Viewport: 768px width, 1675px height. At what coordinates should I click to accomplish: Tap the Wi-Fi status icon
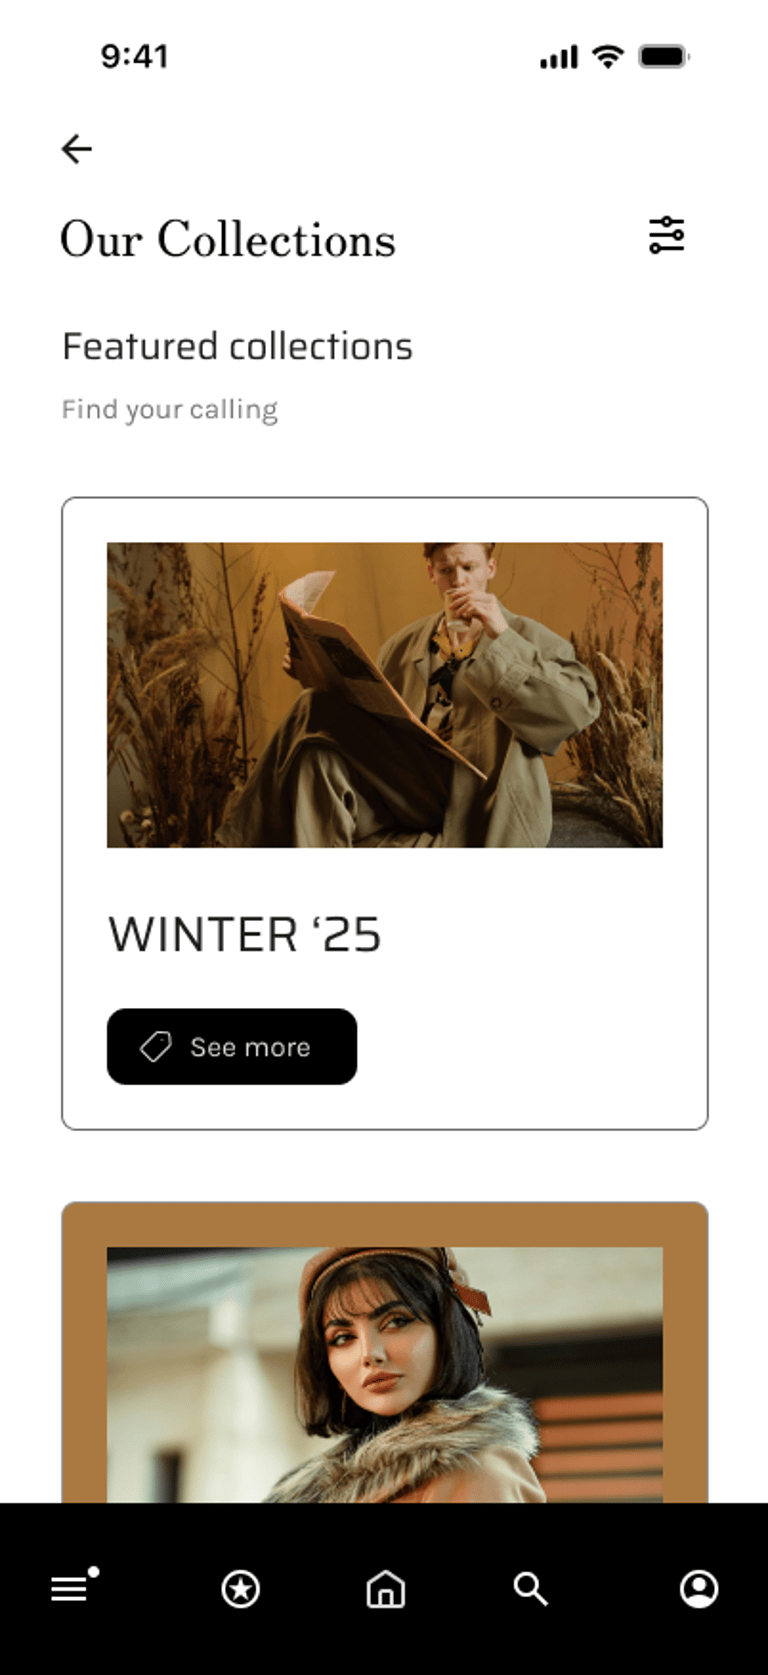click(608, 56)
